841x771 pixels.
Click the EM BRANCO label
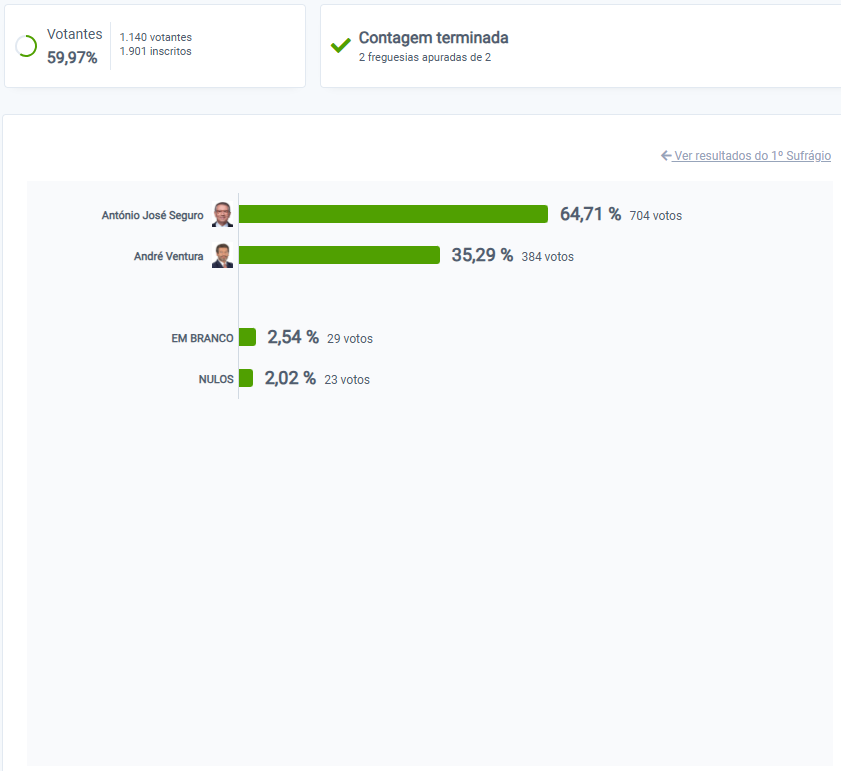(202, 339)
